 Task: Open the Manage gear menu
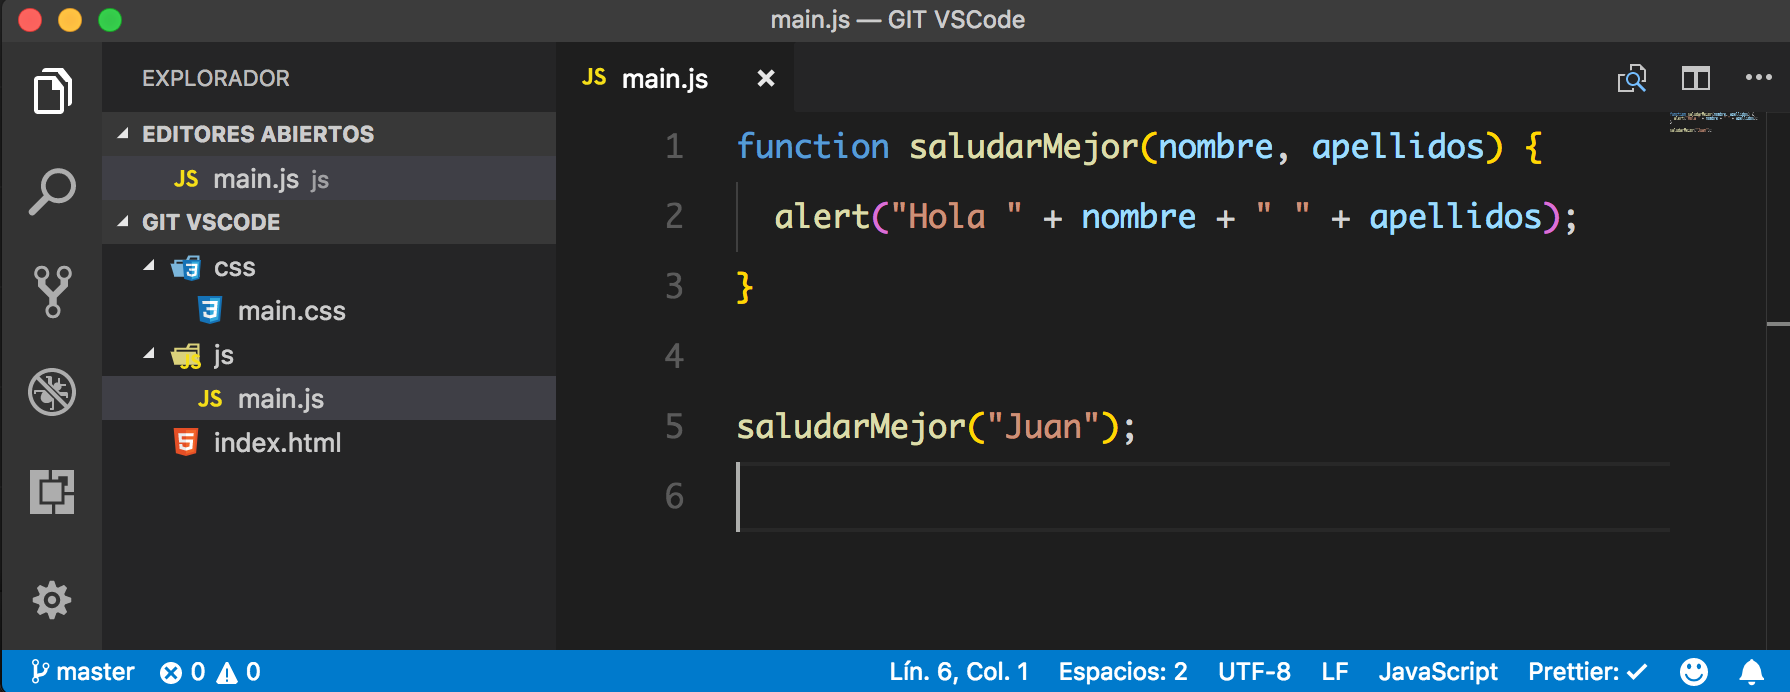click(52, 600)
